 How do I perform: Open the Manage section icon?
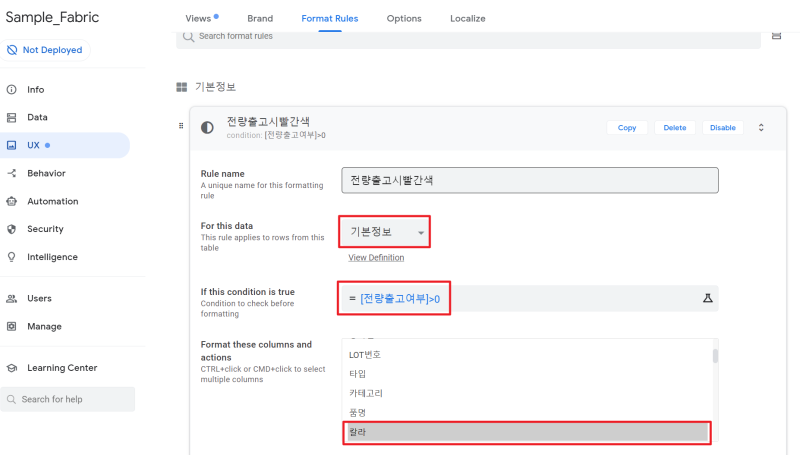11,326
